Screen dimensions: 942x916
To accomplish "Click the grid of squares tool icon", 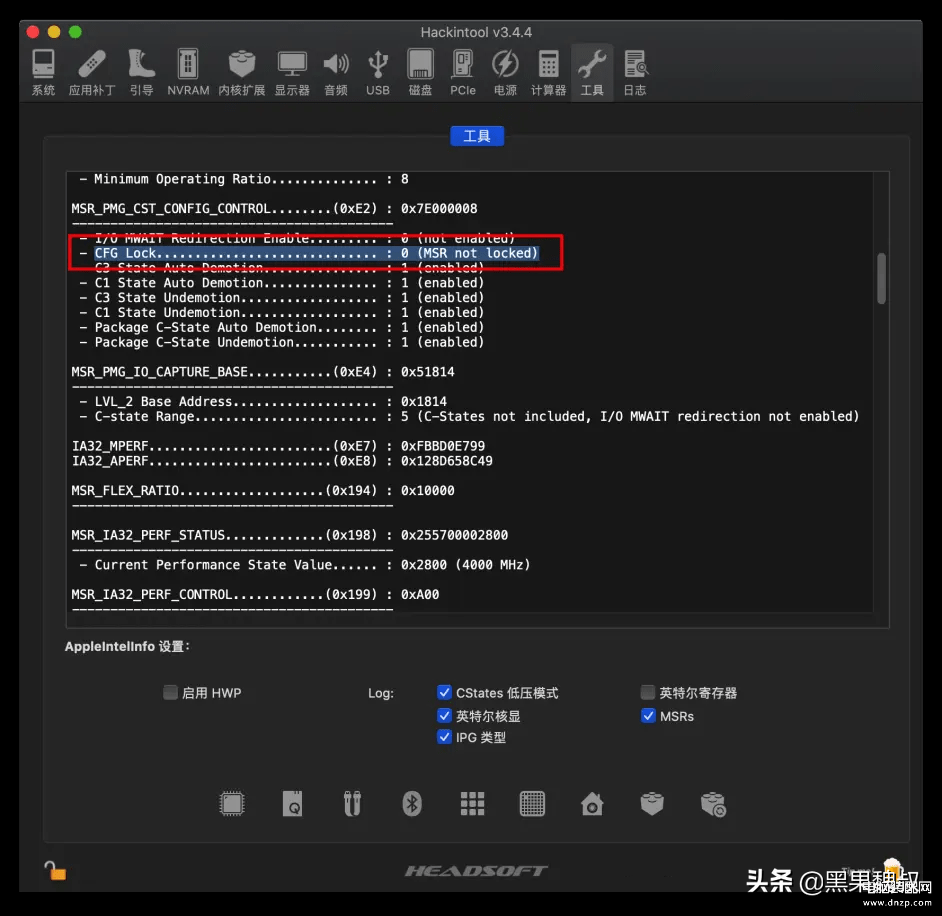I will click(472, 804).
